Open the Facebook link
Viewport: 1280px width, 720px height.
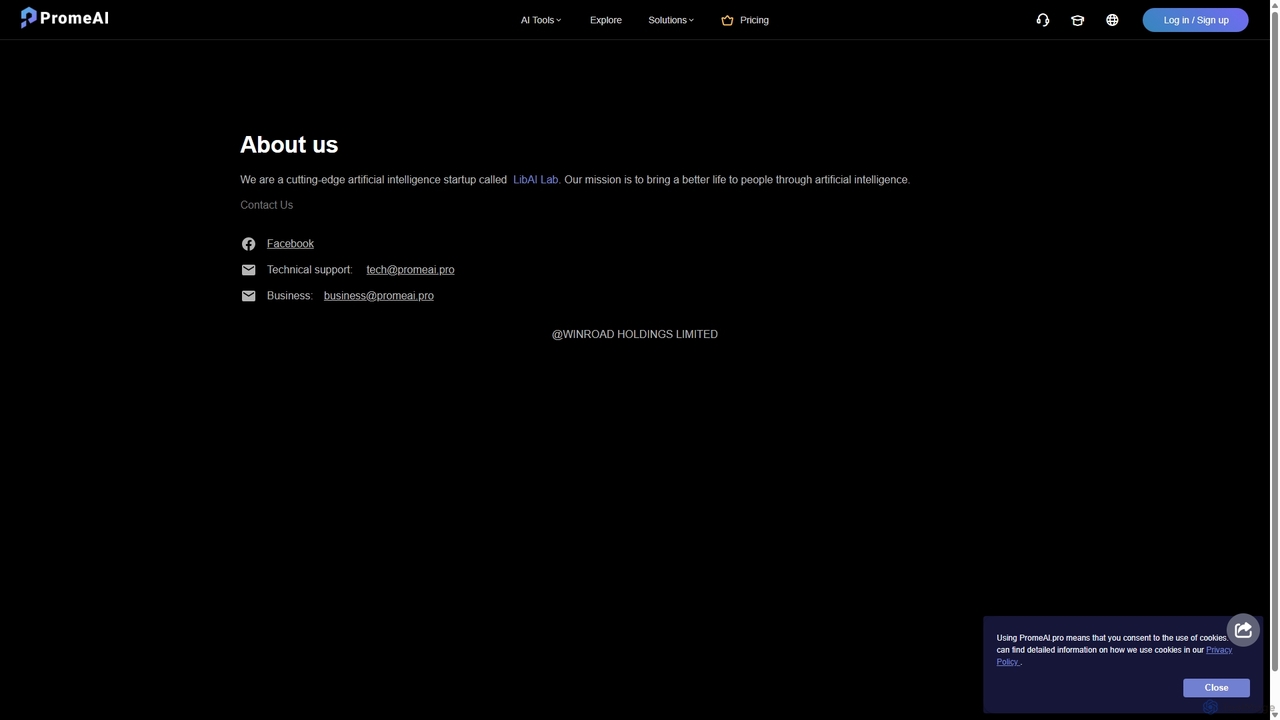(290, 244)
